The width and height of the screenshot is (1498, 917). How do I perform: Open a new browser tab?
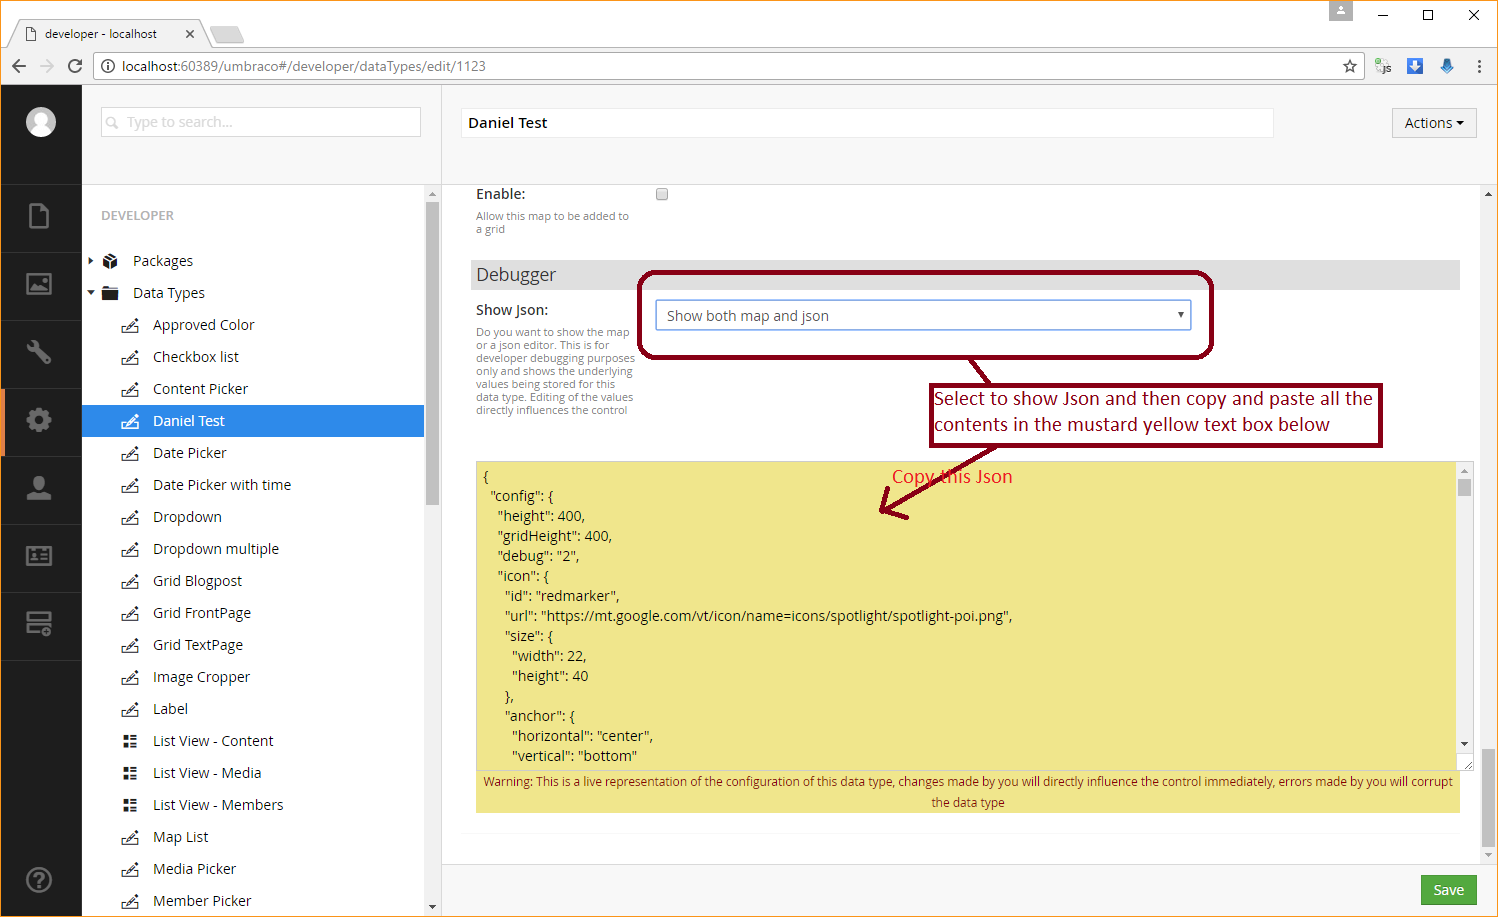(x=227, y=36)
